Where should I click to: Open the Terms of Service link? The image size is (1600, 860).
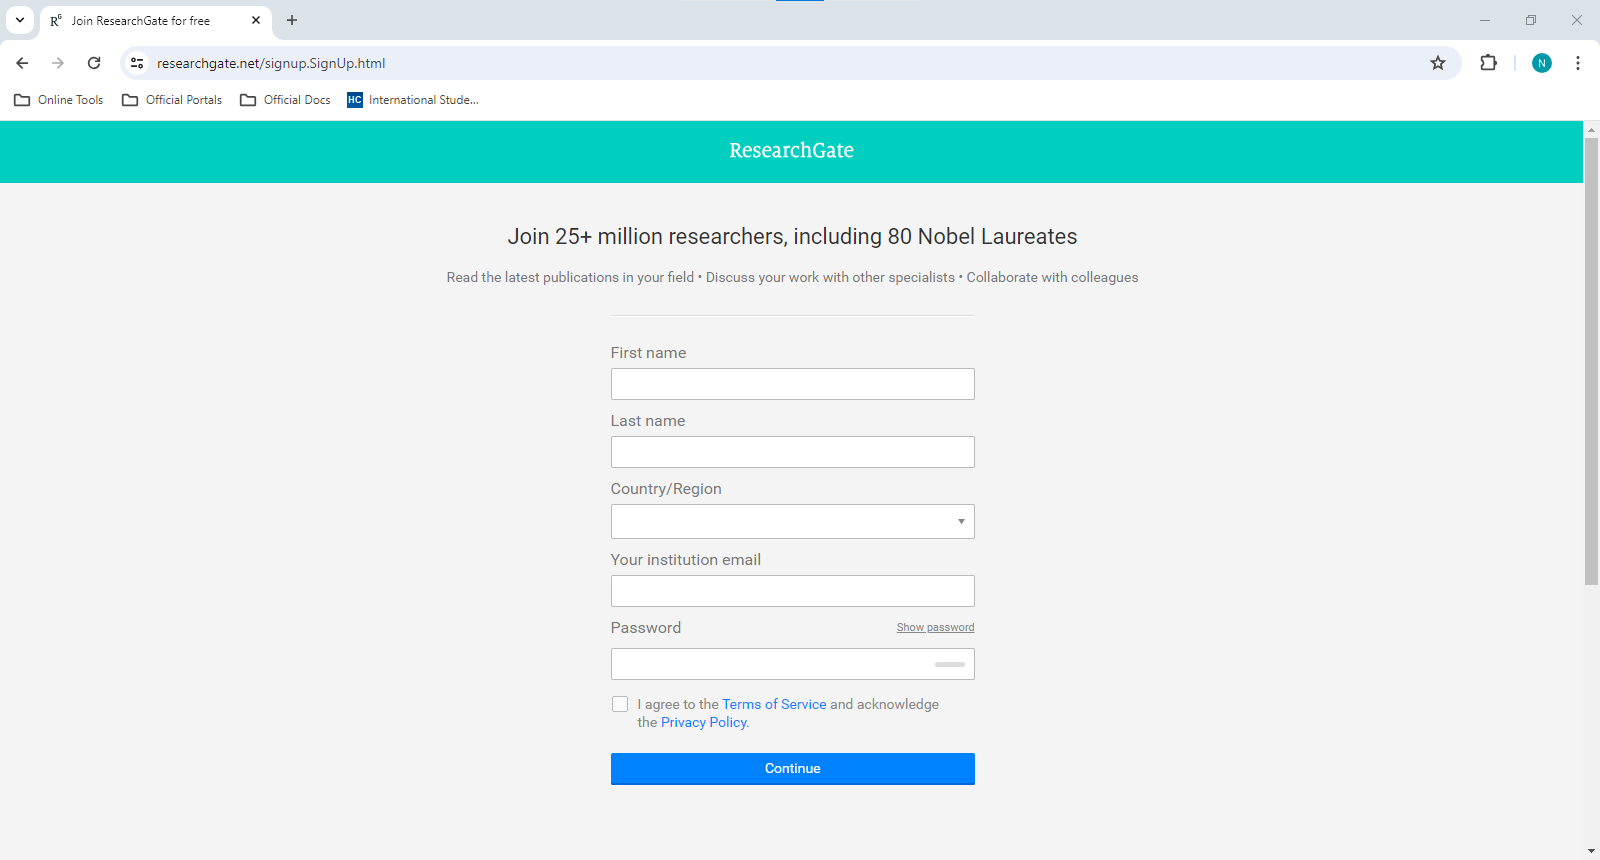coord(774,704)
